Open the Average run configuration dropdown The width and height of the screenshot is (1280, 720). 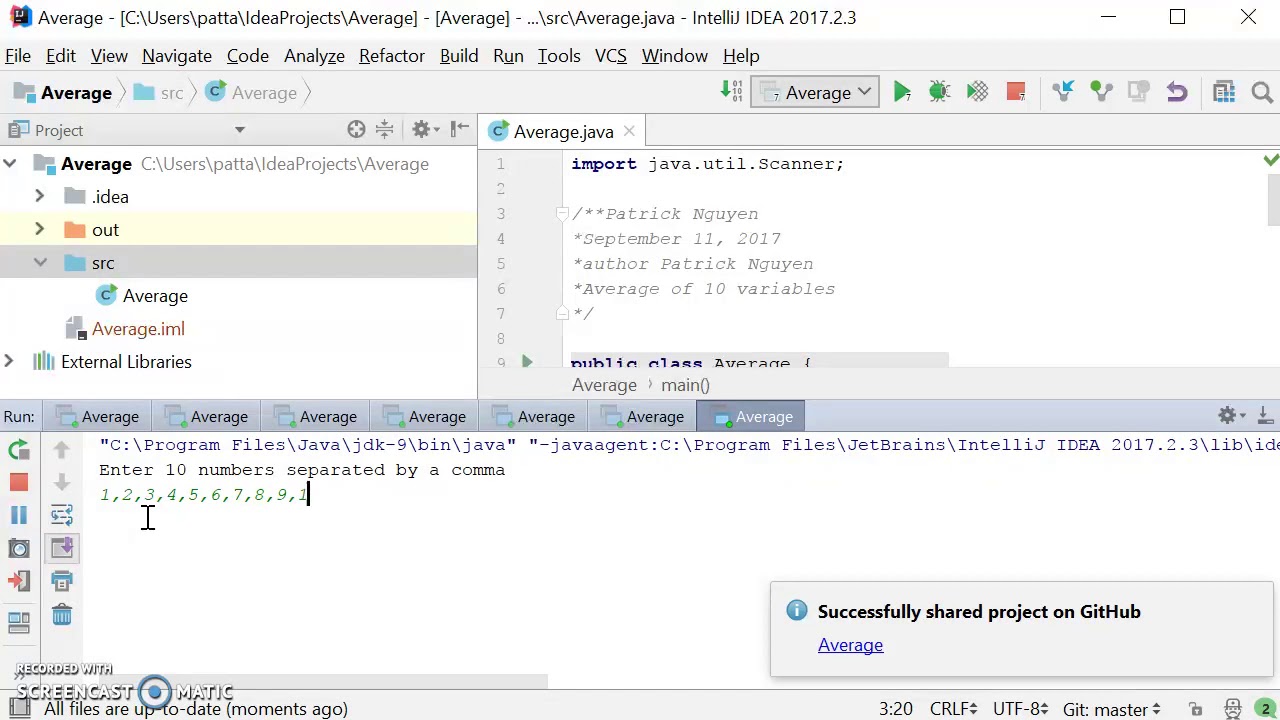[815, 93]
